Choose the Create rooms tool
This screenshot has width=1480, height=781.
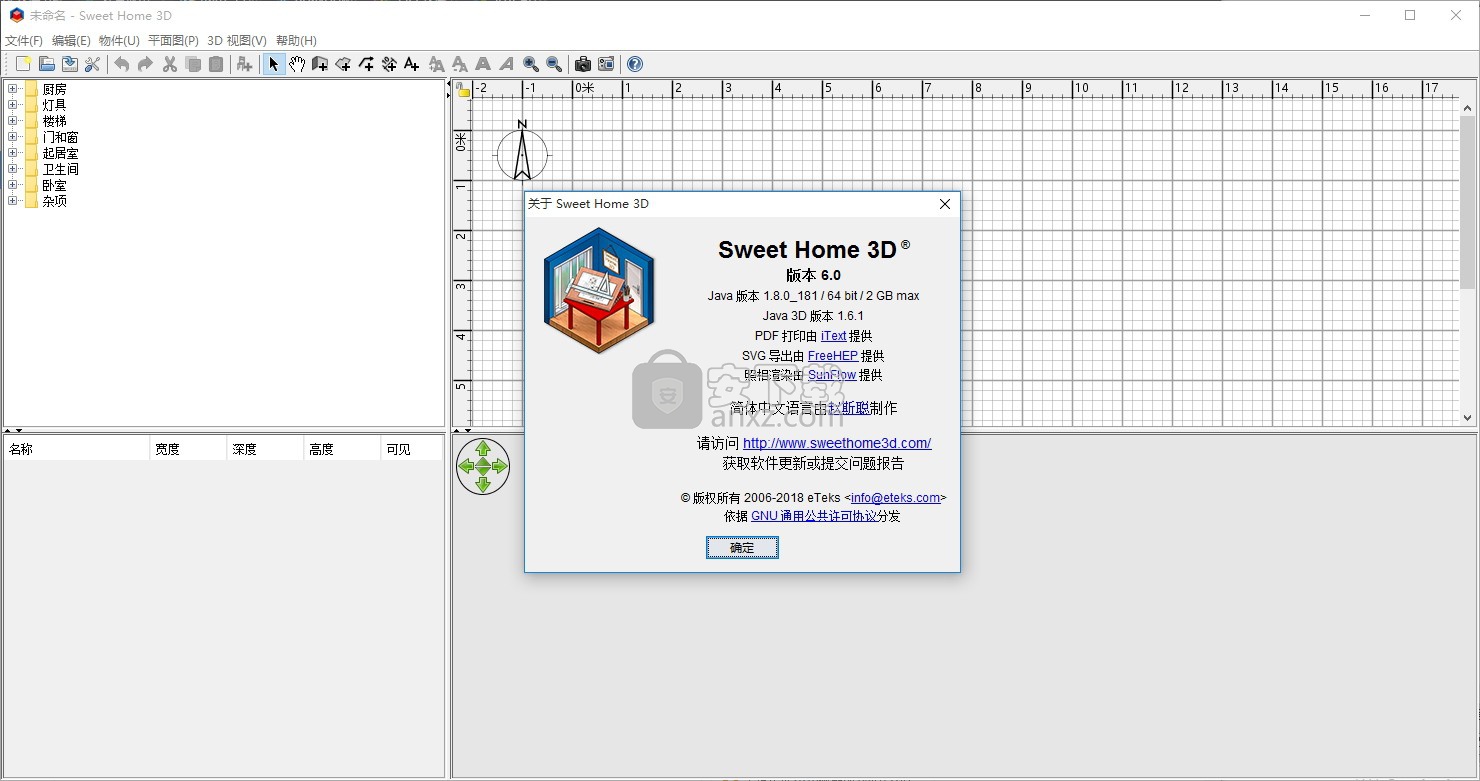pos(343,64)
